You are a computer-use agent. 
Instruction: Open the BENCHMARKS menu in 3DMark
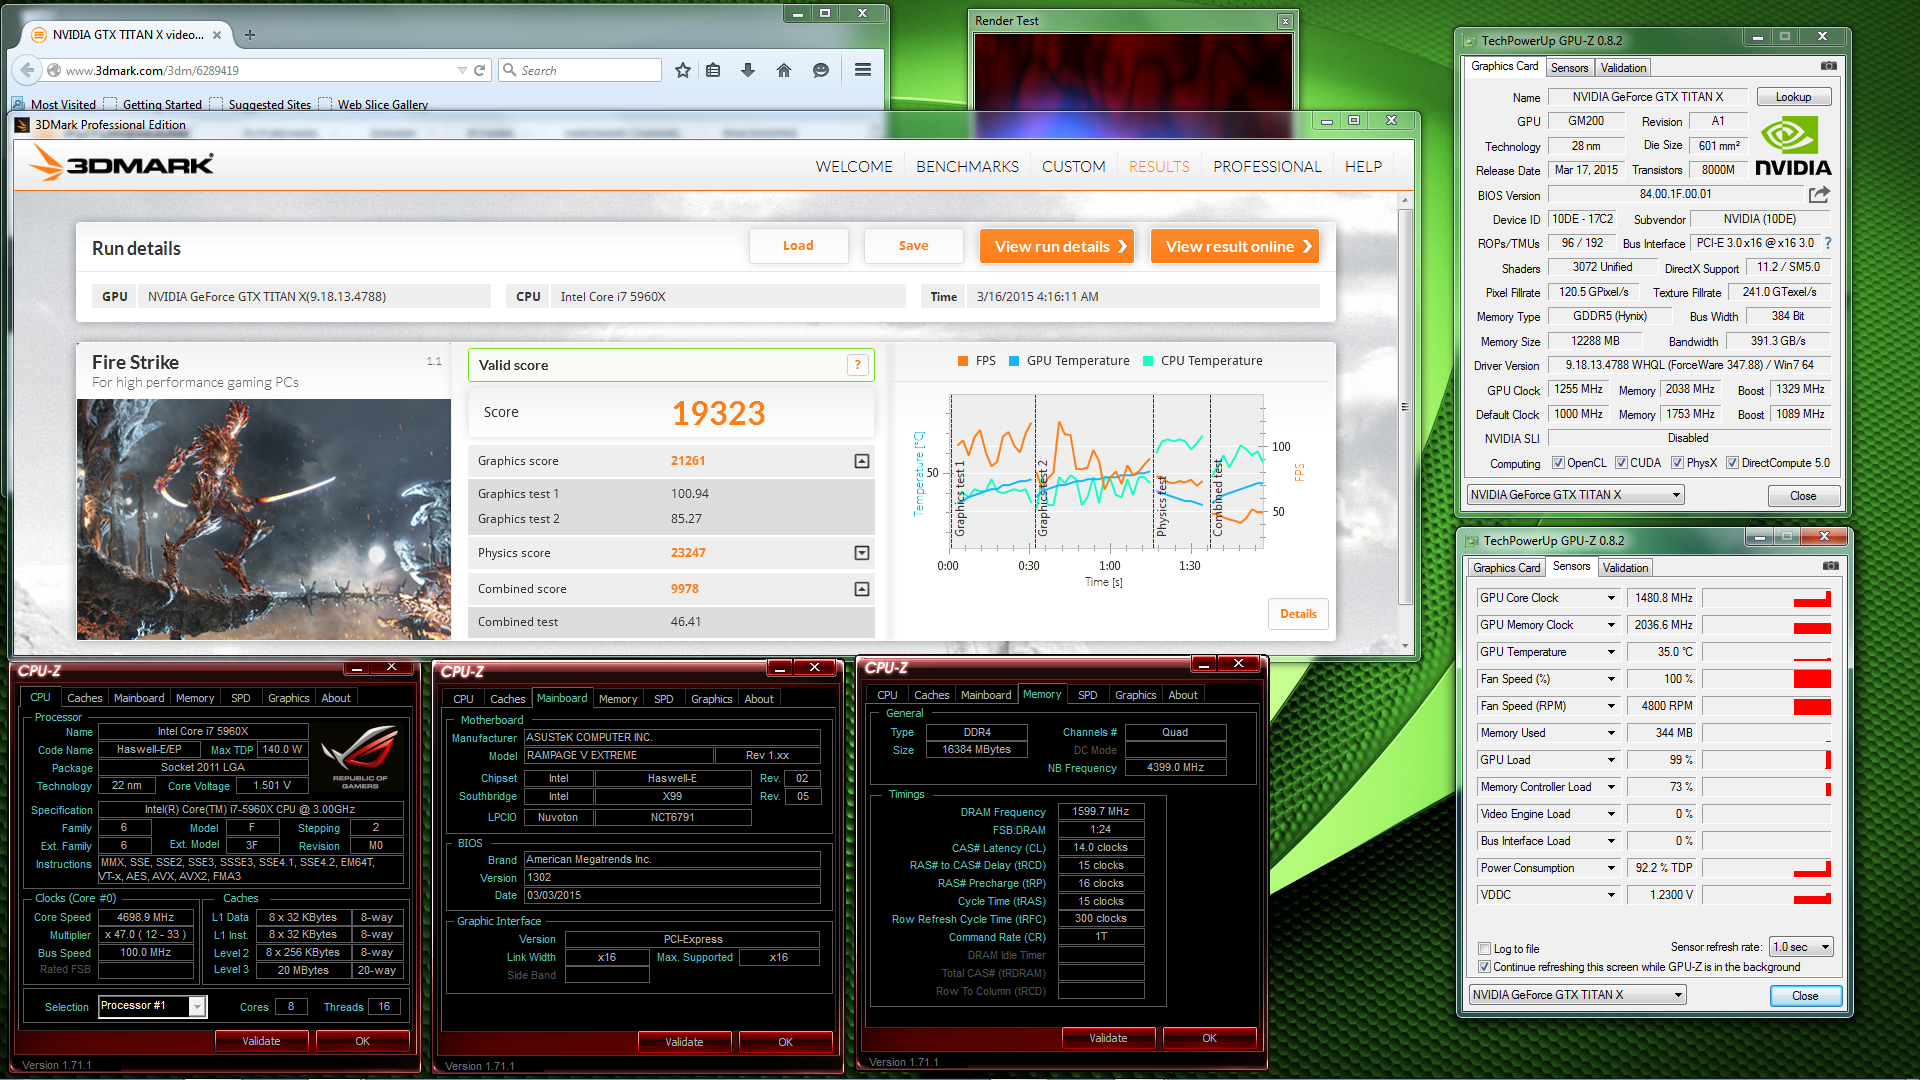click(967, 166)
